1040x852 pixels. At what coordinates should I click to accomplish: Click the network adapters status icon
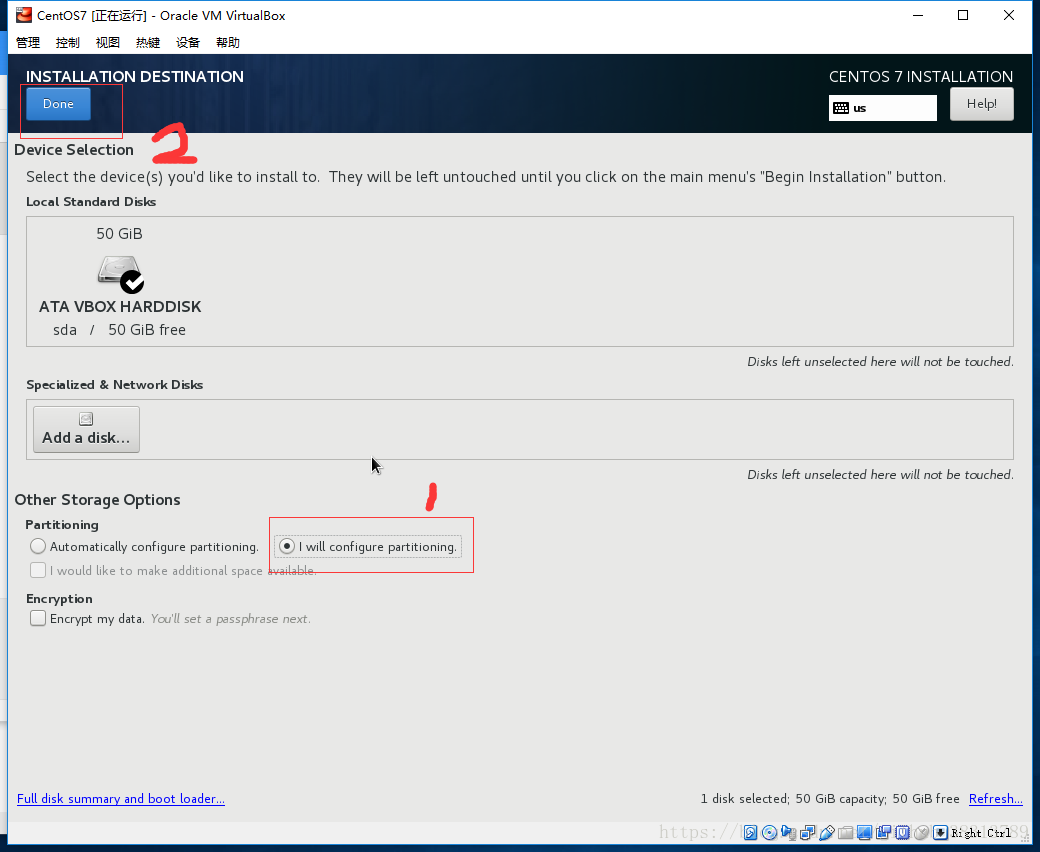tap(808, 832)
